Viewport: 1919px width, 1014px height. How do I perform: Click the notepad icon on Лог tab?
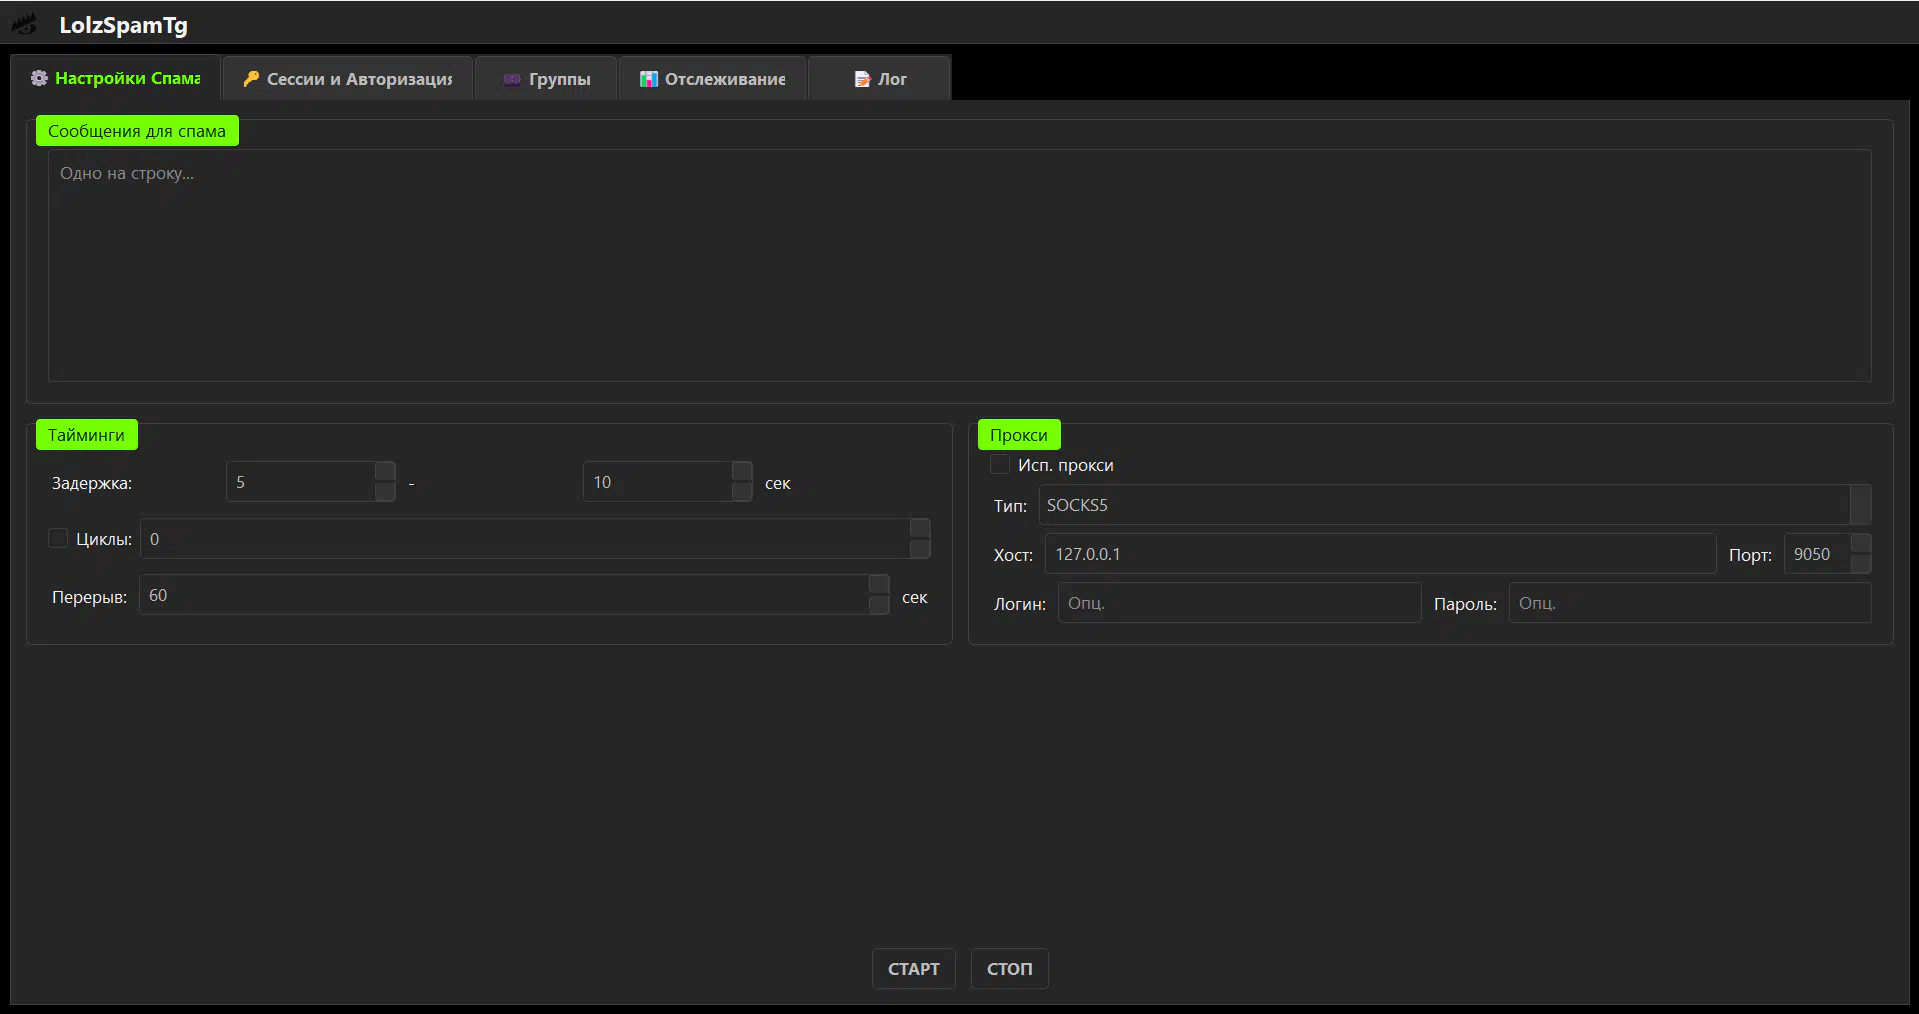point(862,80)
